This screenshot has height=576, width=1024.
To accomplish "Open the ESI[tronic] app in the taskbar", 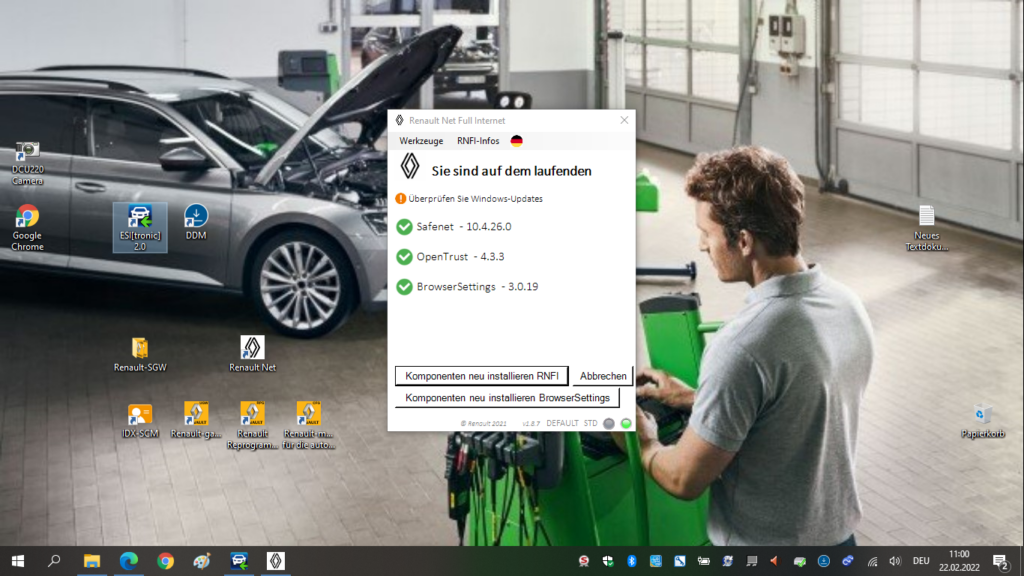I will 239,561.
